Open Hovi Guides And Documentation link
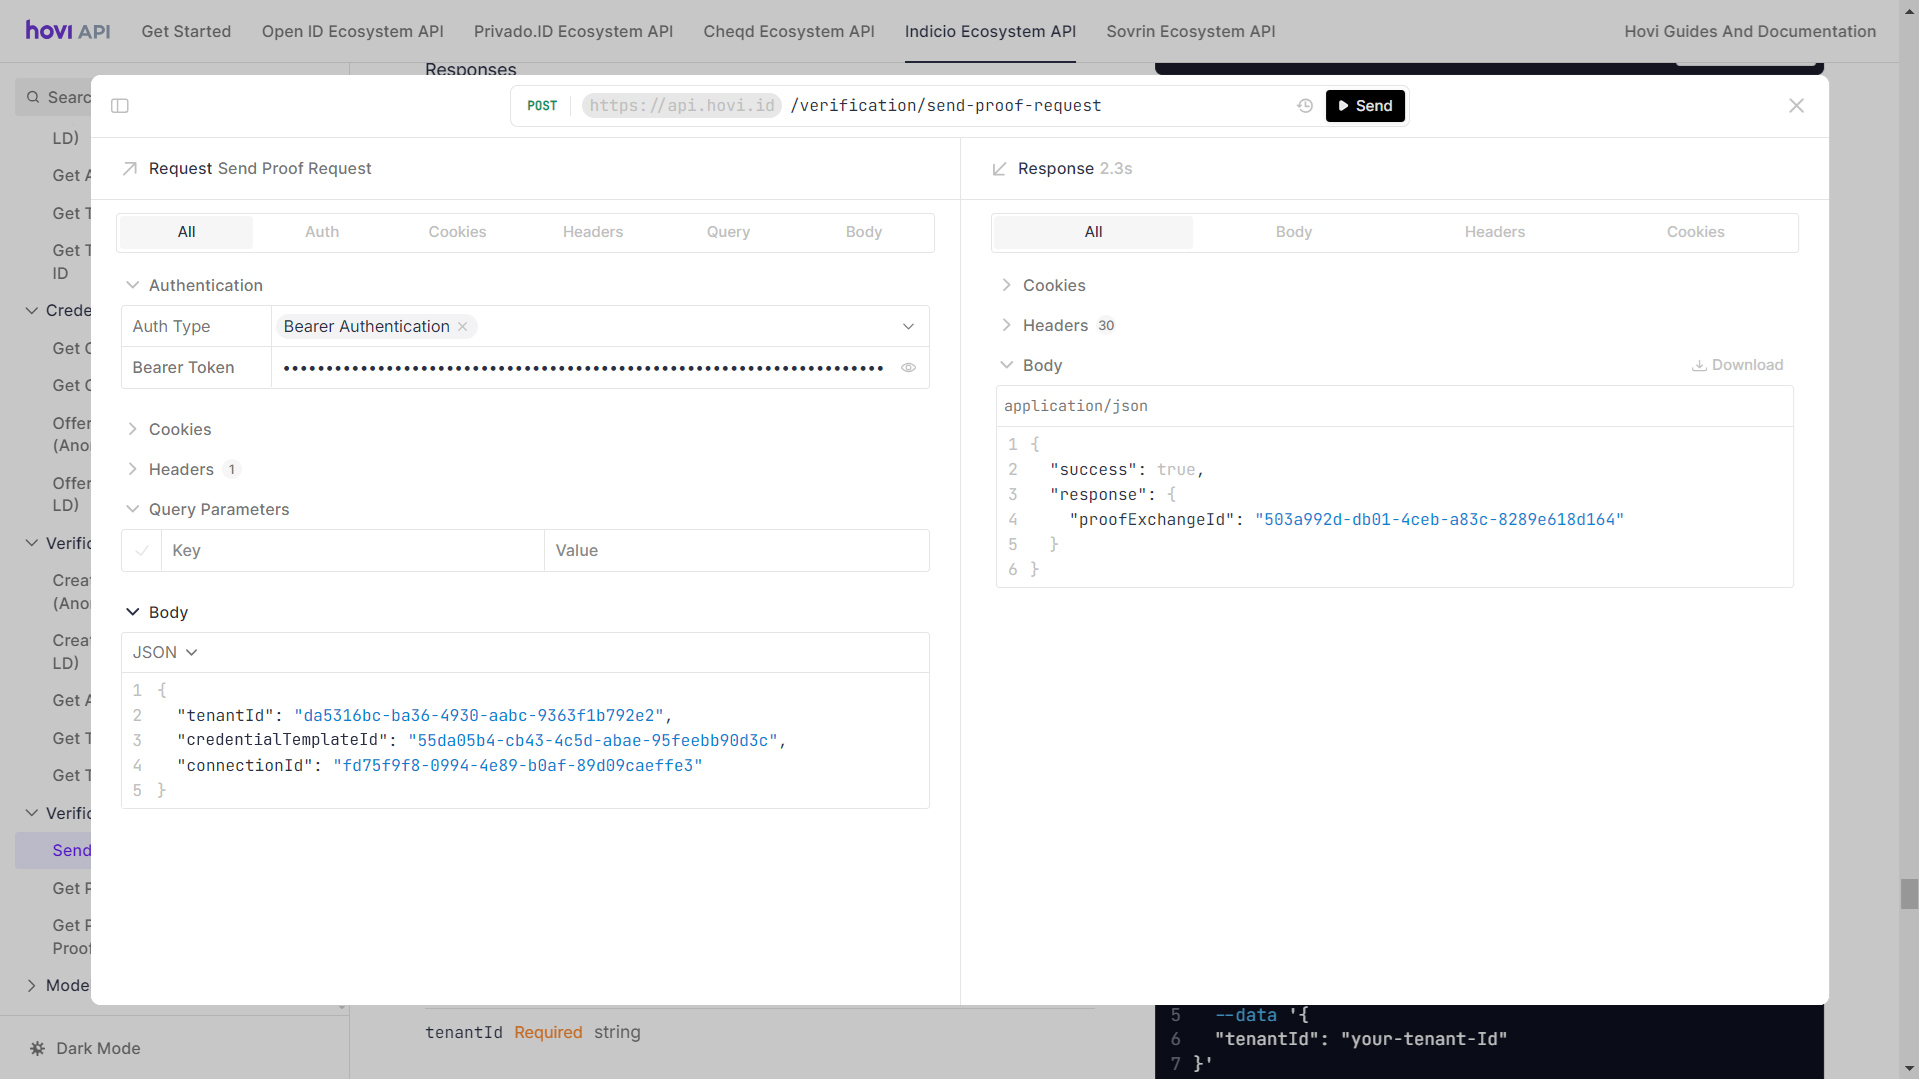 point(1749,31)
